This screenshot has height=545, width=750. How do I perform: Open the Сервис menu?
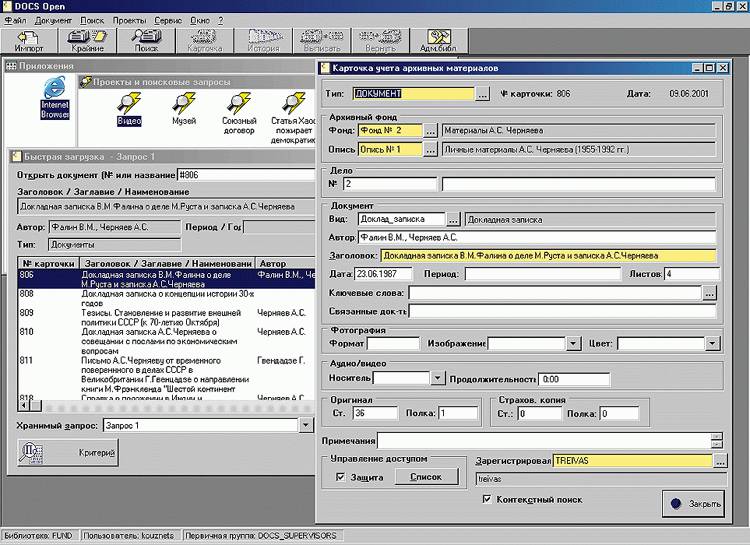pos(168,21)
